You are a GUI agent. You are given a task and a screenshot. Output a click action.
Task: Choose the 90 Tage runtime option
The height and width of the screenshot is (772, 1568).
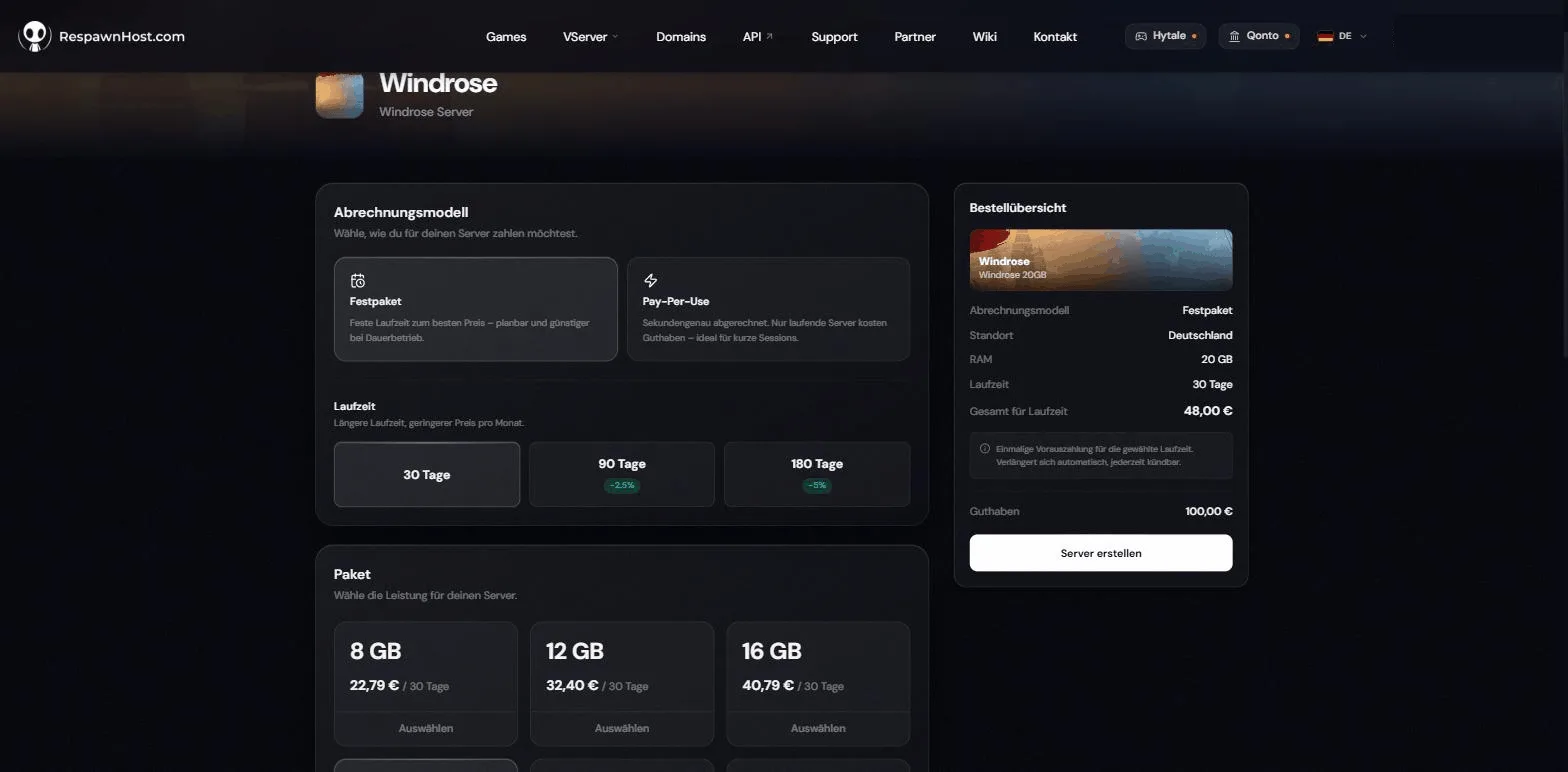click(x=622, y=475)
